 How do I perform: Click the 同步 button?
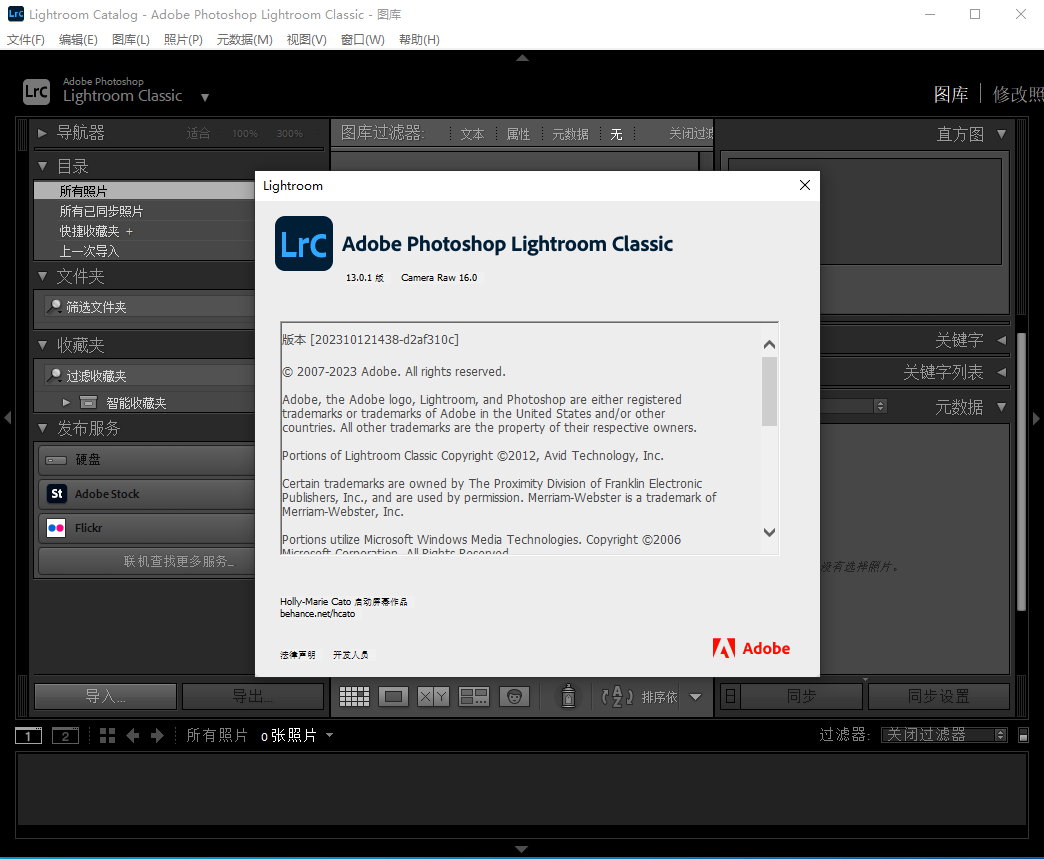802,697
